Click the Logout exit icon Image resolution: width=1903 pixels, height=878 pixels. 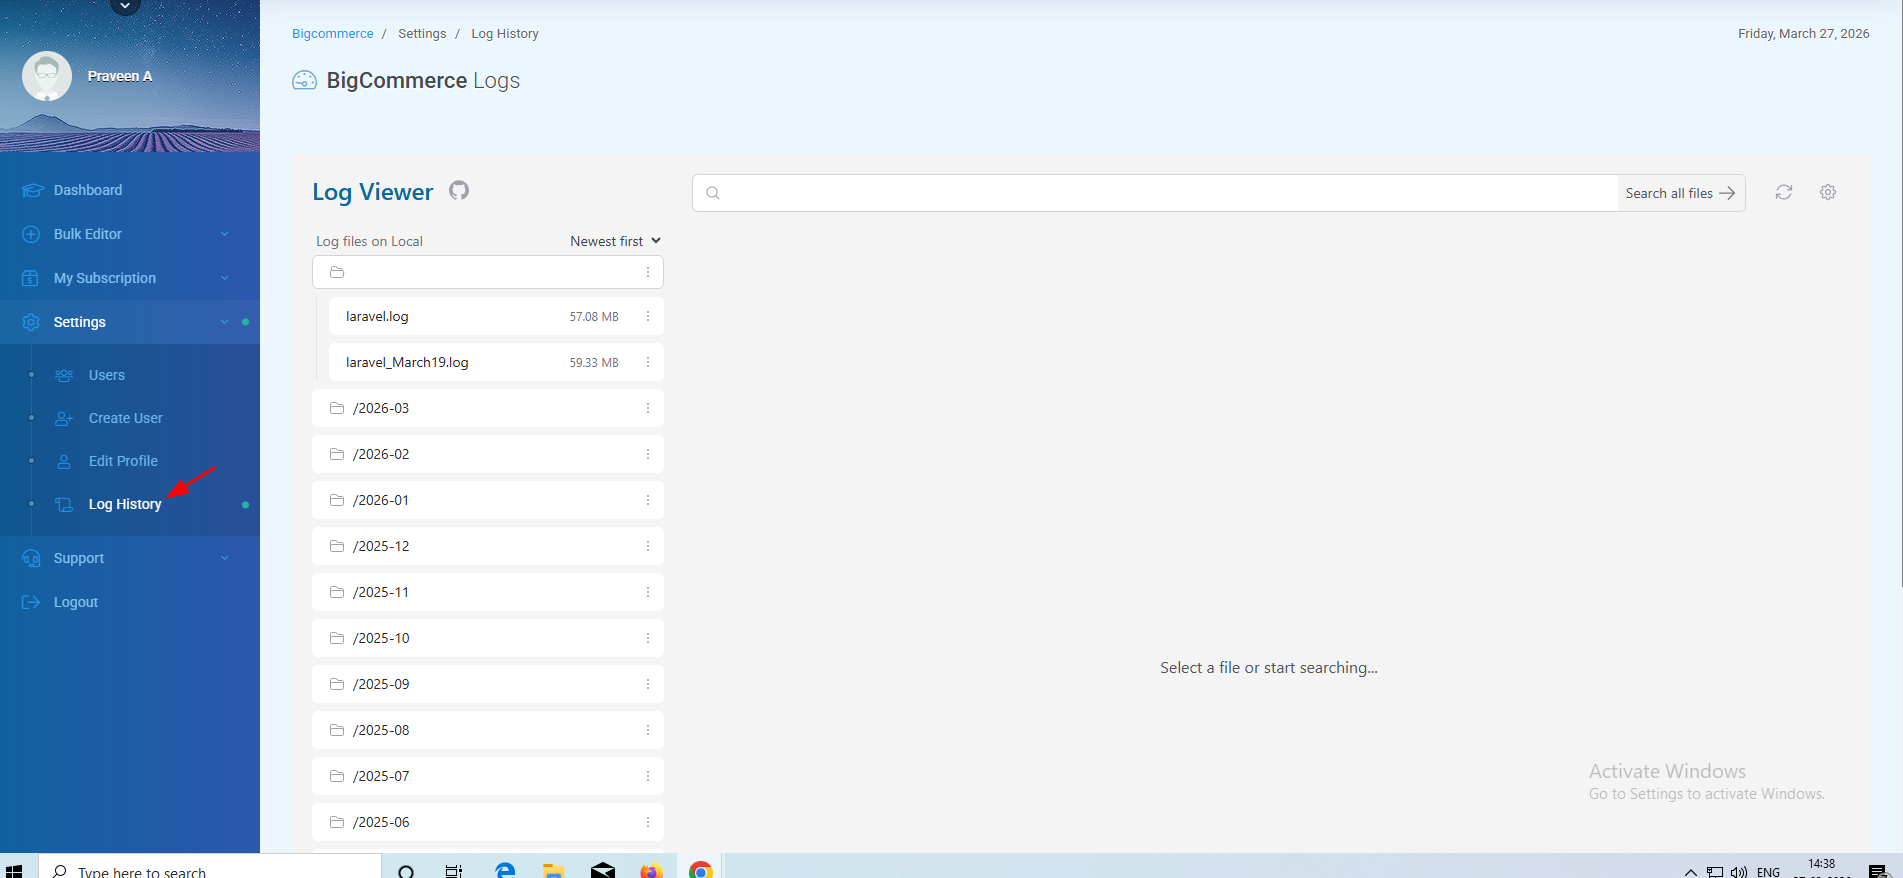point(31,602)
